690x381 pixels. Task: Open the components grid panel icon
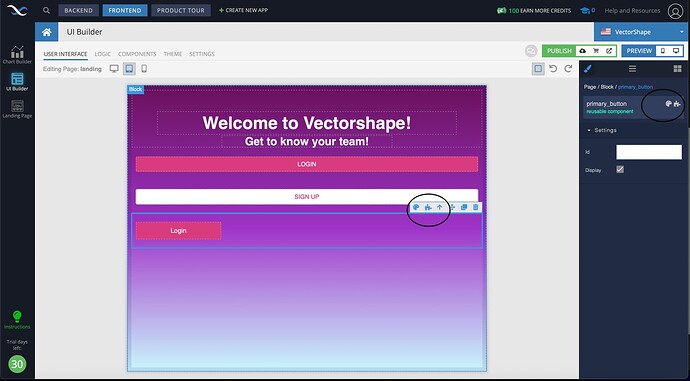click(x=677, y=69)
